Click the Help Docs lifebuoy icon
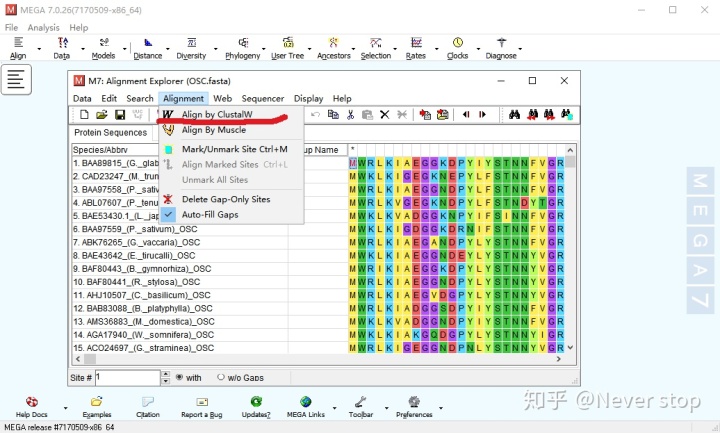This screenshot has width=720, height=433. [32, 402]
